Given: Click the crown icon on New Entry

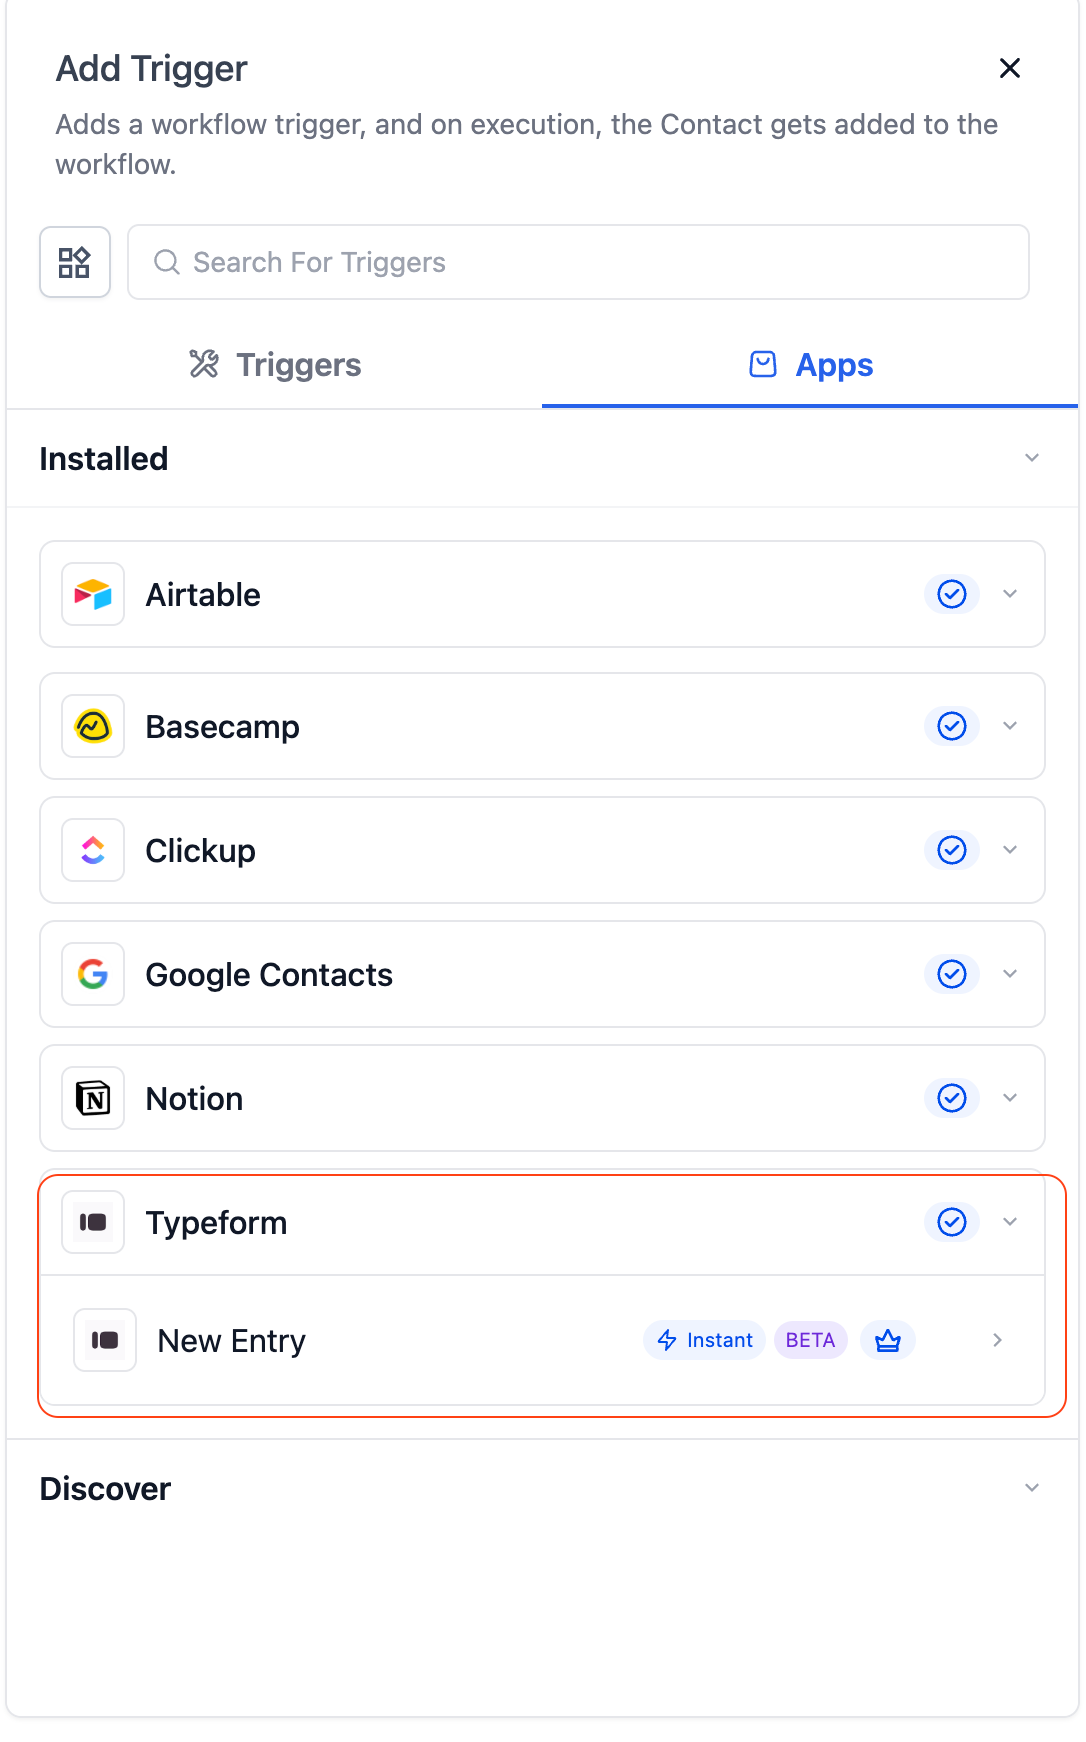Looking at the screenshot, I should pos(888,1340).
